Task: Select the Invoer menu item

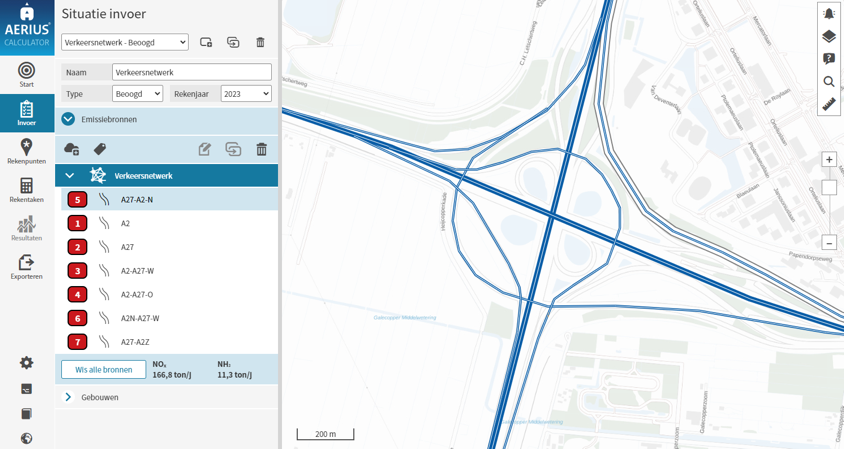Action: [x=26, y=113]
